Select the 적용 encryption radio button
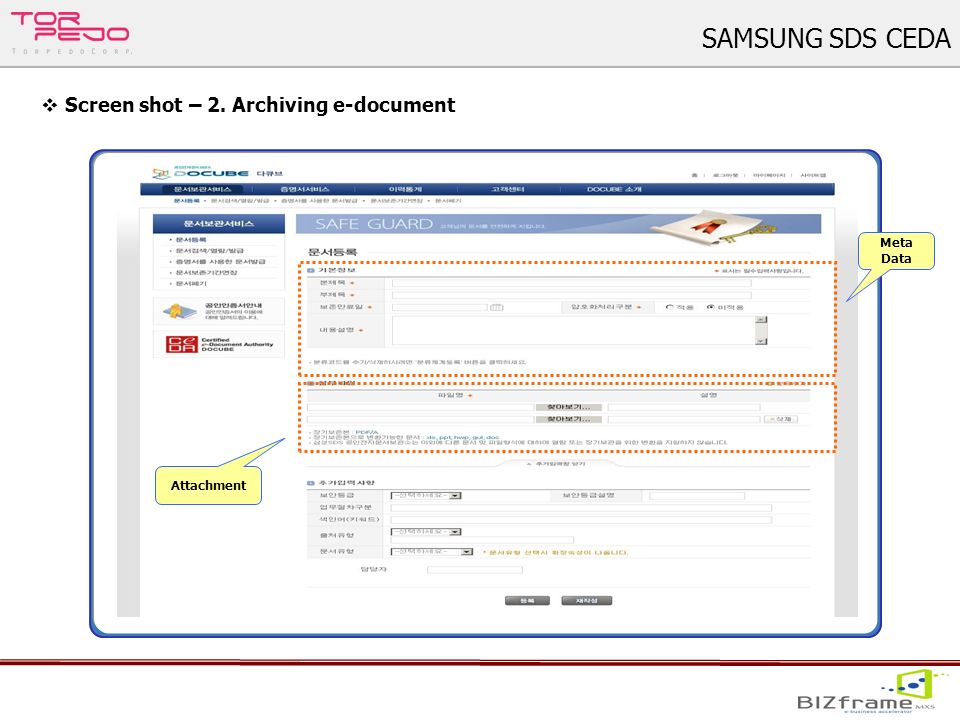The width and height of the screenshot is (960, 720). [669, 307]
